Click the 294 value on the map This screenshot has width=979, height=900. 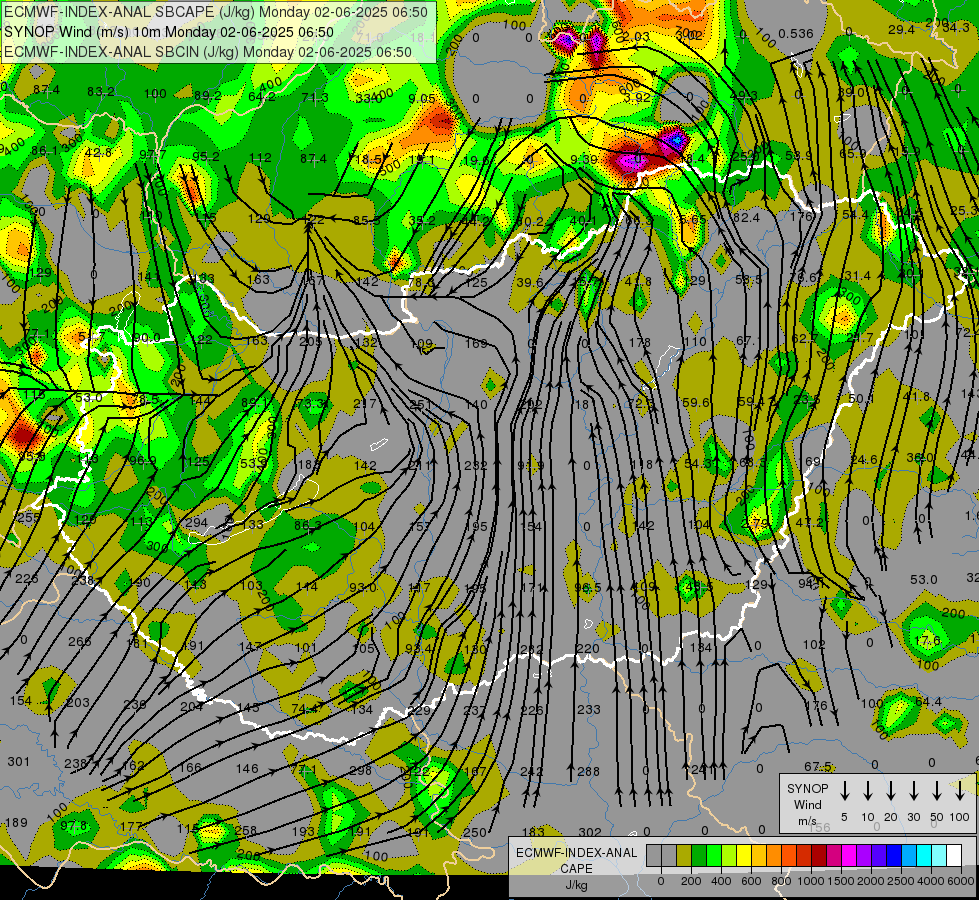click(x=196, y=522)
